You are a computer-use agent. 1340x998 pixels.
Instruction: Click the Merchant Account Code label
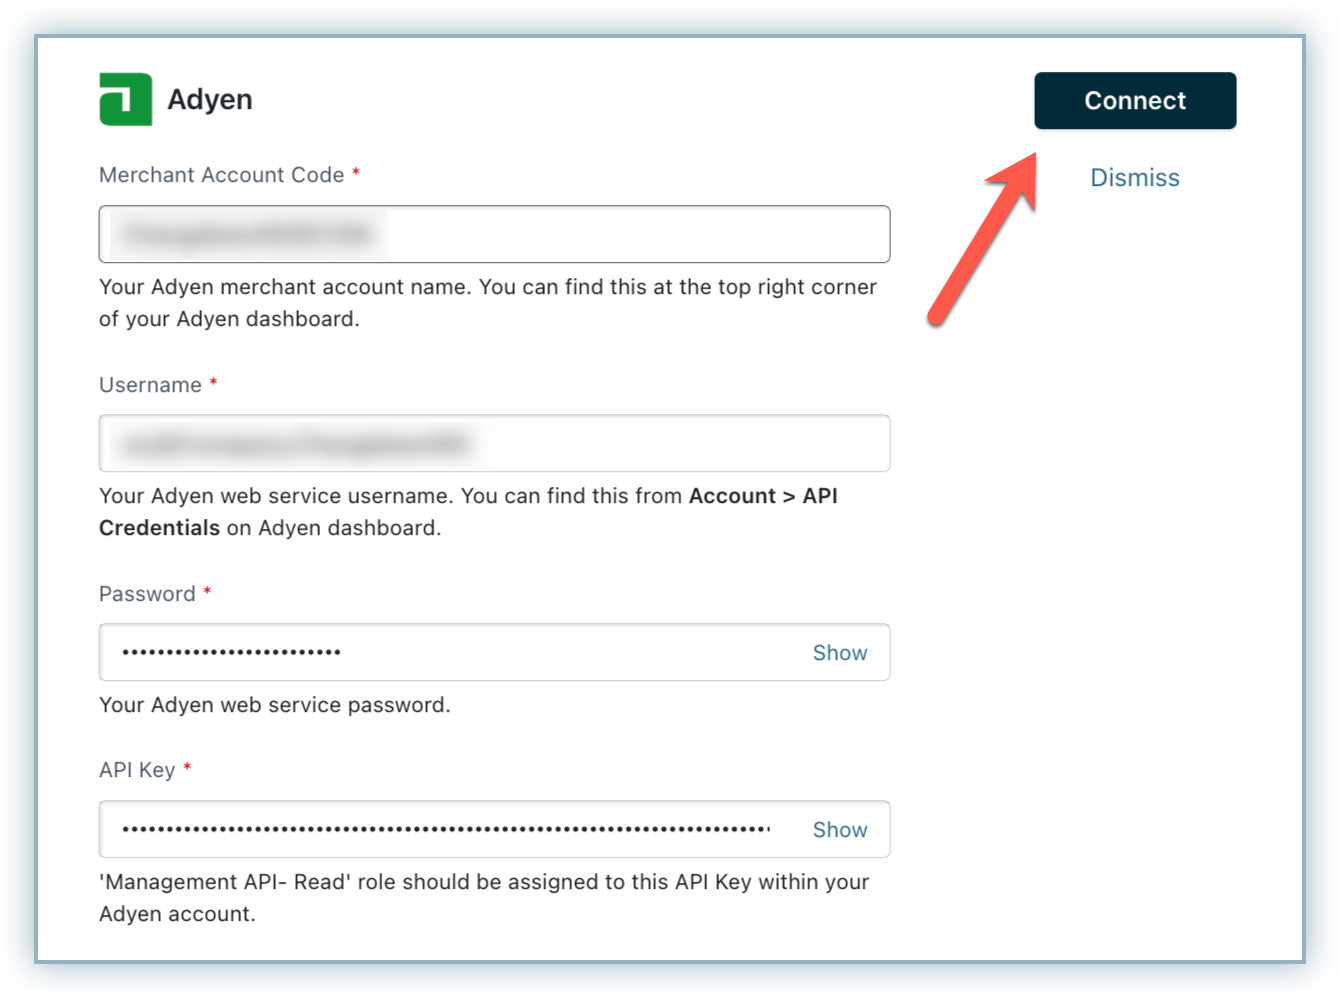221,175
